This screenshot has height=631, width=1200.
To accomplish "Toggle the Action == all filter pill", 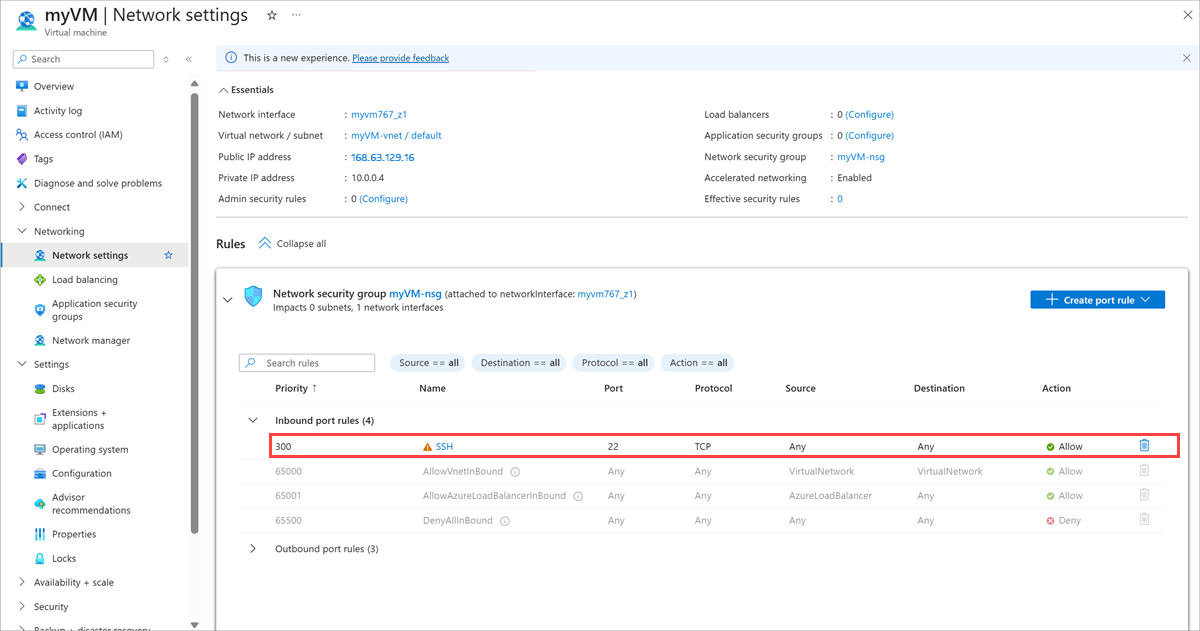I will (x=698, y=363).
